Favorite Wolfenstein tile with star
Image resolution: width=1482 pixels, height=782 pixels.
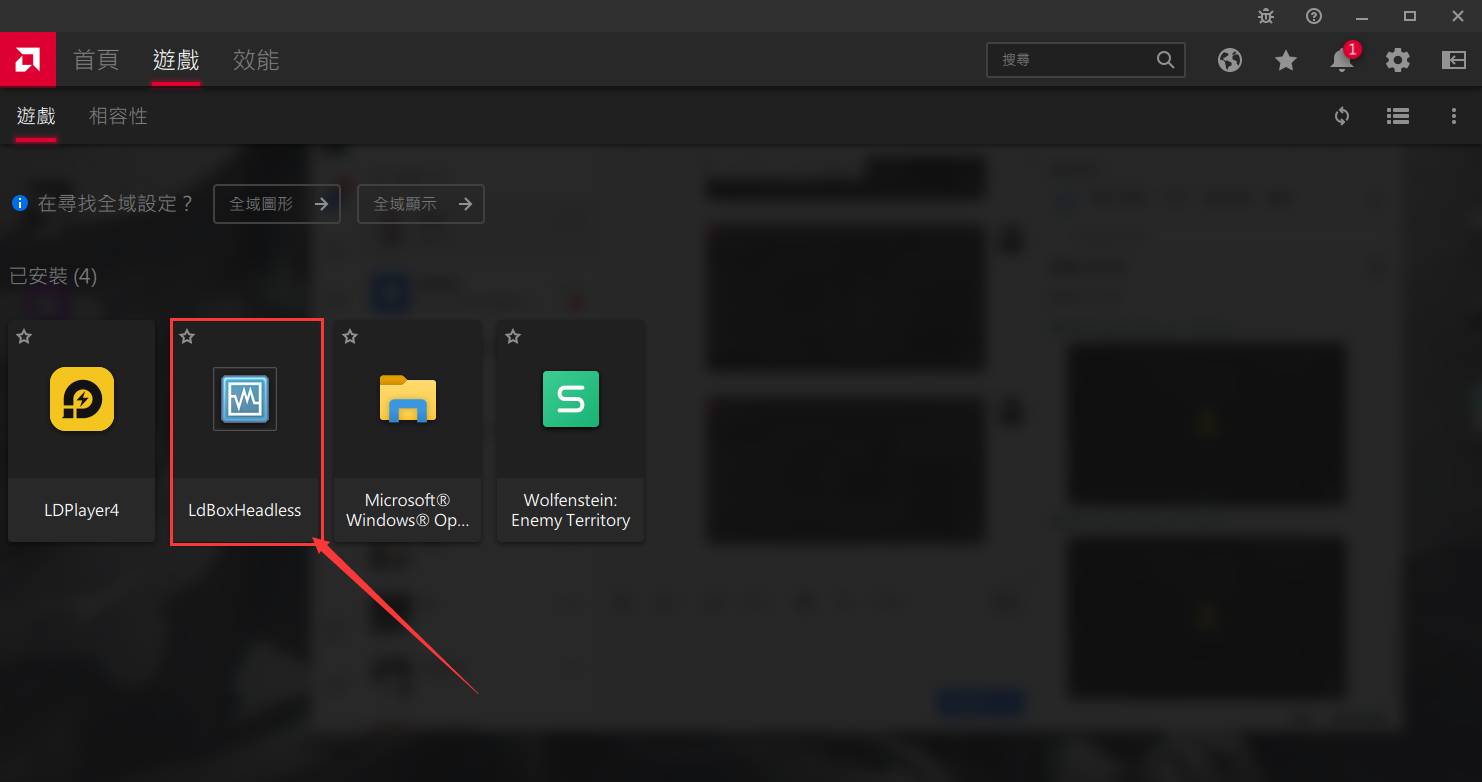point(513,337)
